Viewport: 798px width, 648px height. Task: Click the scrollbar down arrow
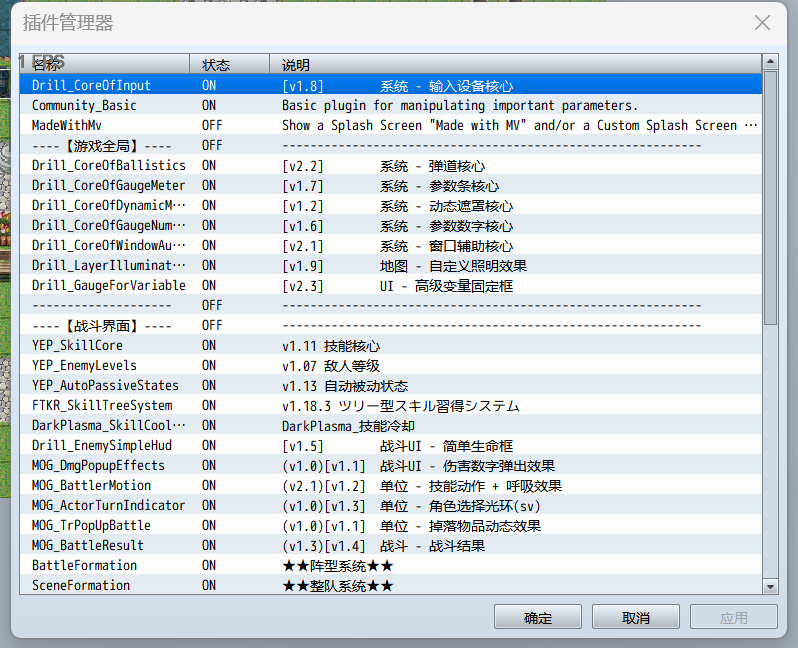click(x=770, y=586)
